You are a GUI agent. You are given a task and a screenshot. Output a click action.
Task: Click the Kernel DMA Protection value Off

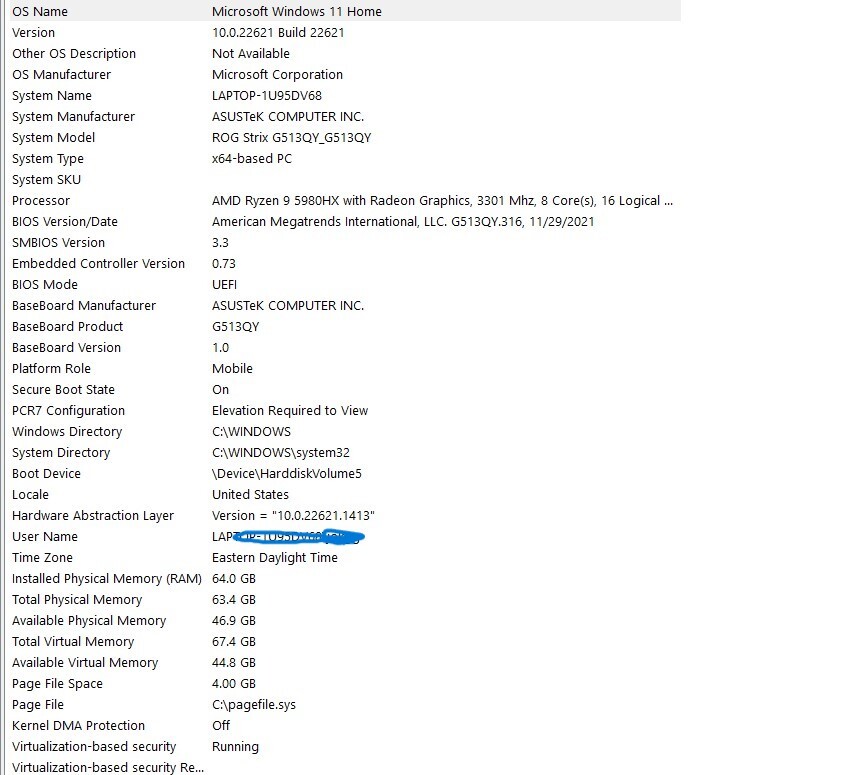pos(221,726)
